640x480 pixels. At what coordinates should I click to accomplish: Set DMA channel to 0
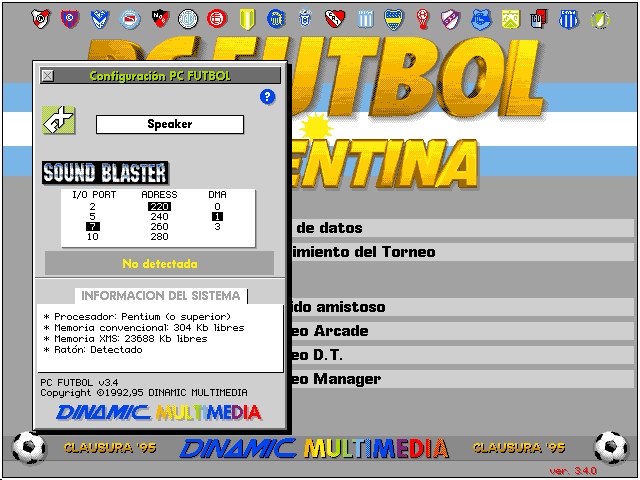coord(218,207)
